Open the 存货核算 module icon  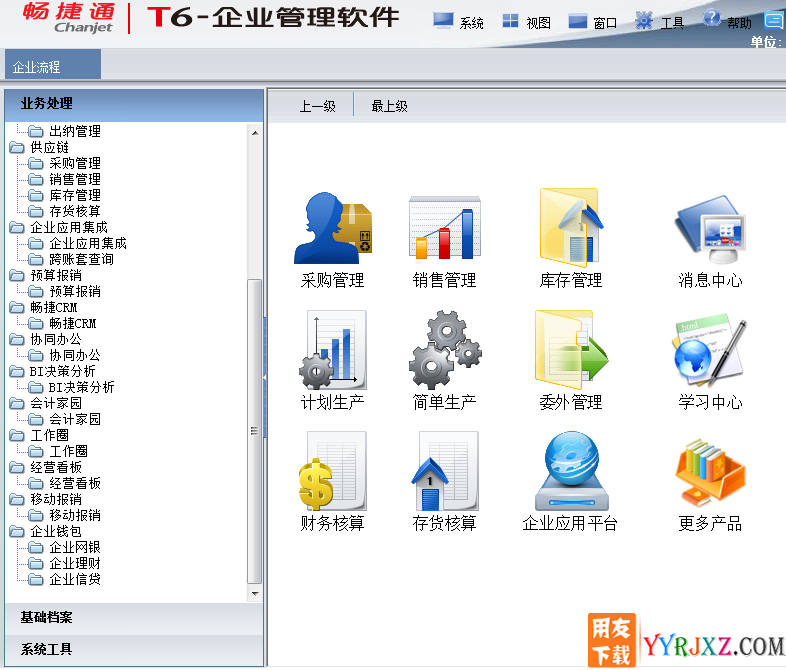click(445, 471)
